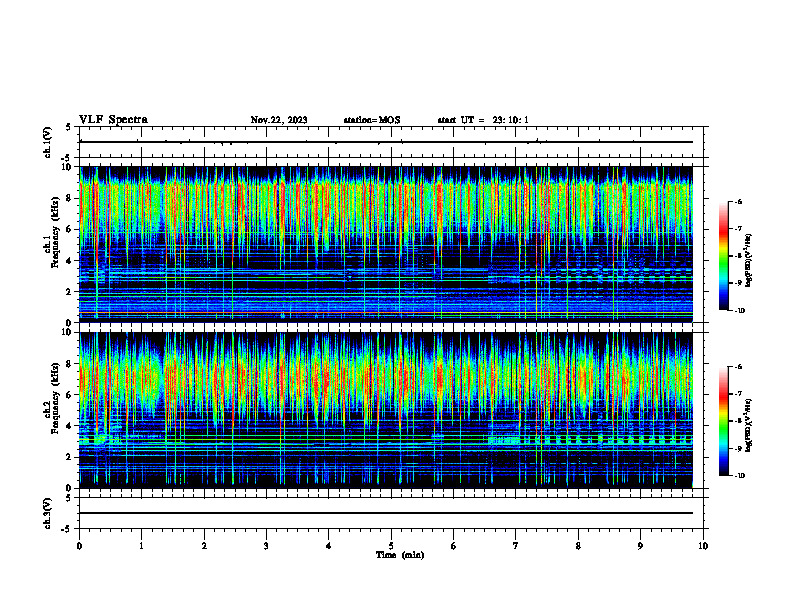
Task: Click the "-10" label on ch.2 color bar
Action: pyautogui.click(x=739, y=475)
